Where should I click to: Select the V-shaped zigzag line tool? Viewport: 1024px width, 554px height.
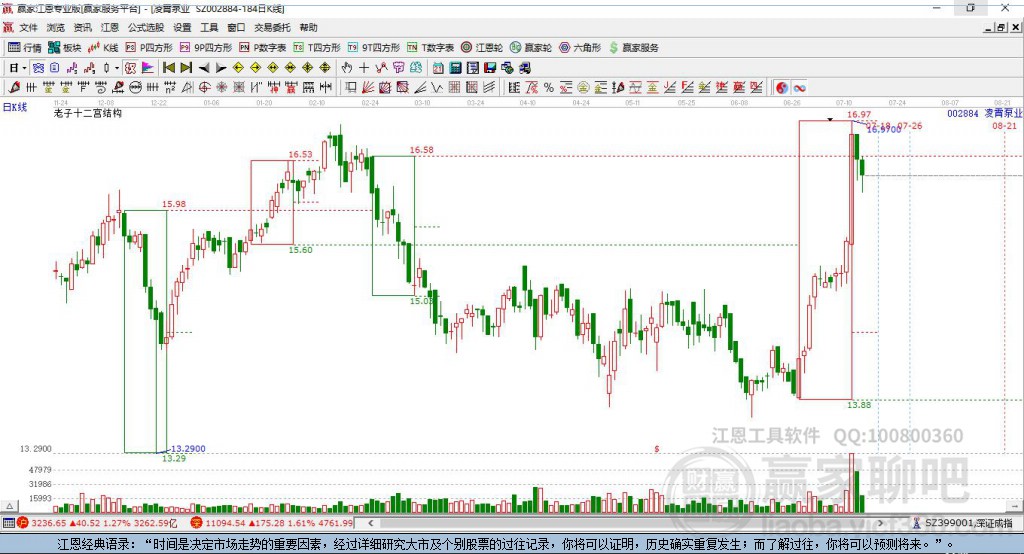[x=436, y=88]
